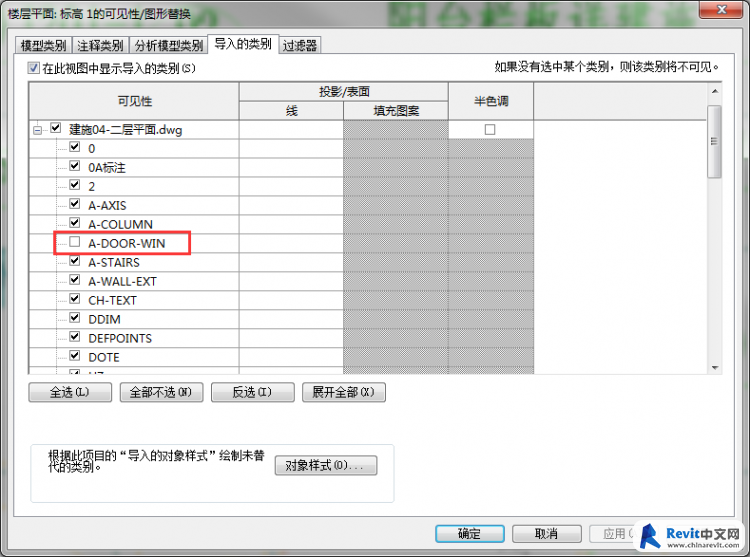Image resolution: width=750 pixels, height=557 pixels.
Task: Cancel with the 取消 button
Action: point(547,534)
